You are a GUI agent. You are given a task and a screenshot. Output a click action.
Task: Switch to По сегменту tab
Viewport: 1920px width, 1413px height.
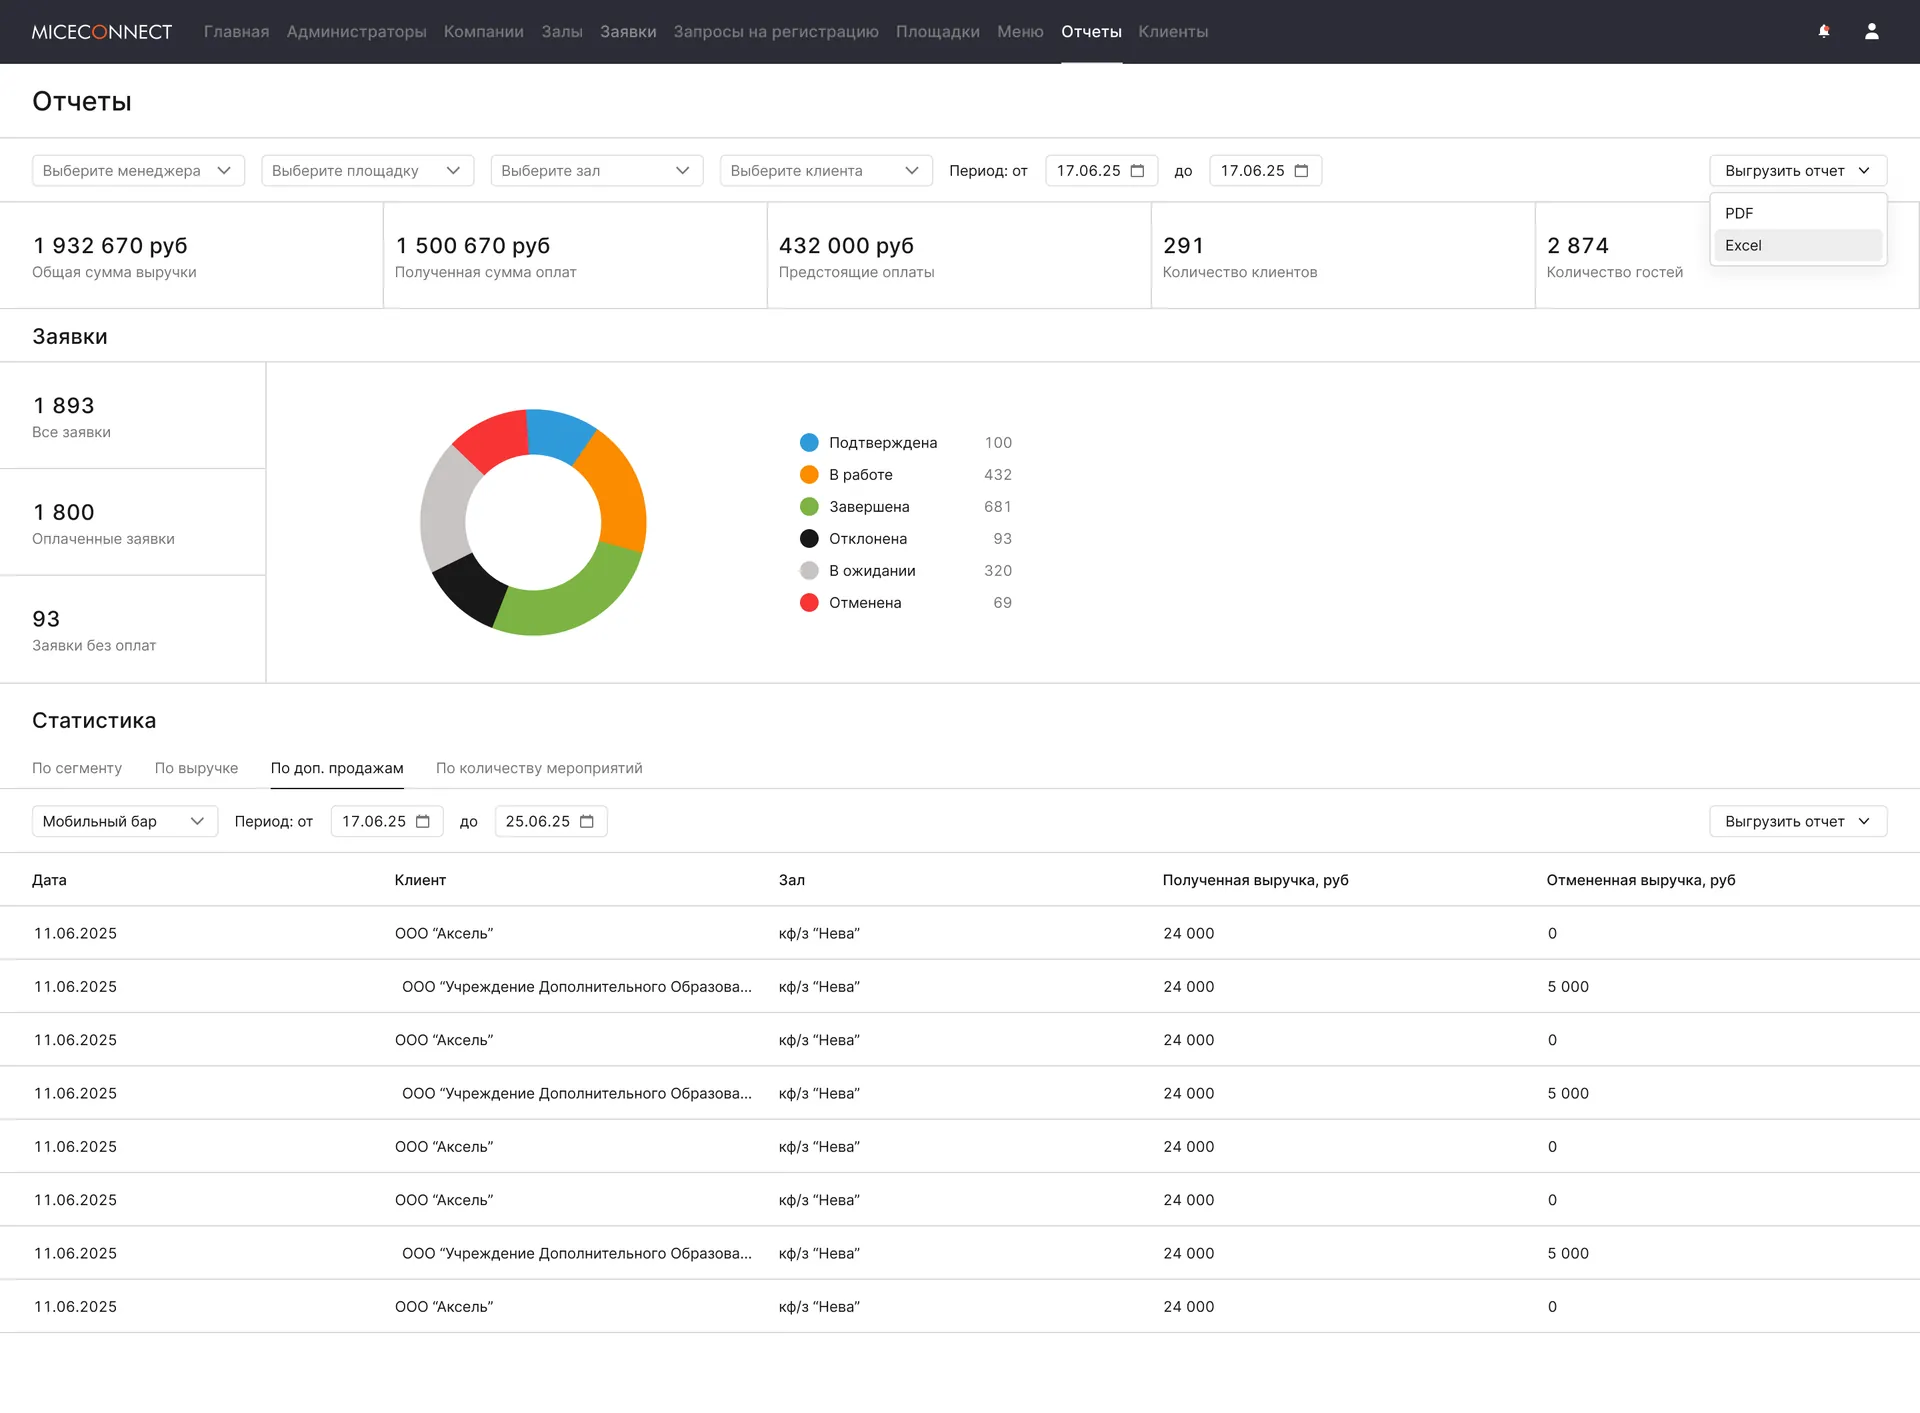pos(77,768)
